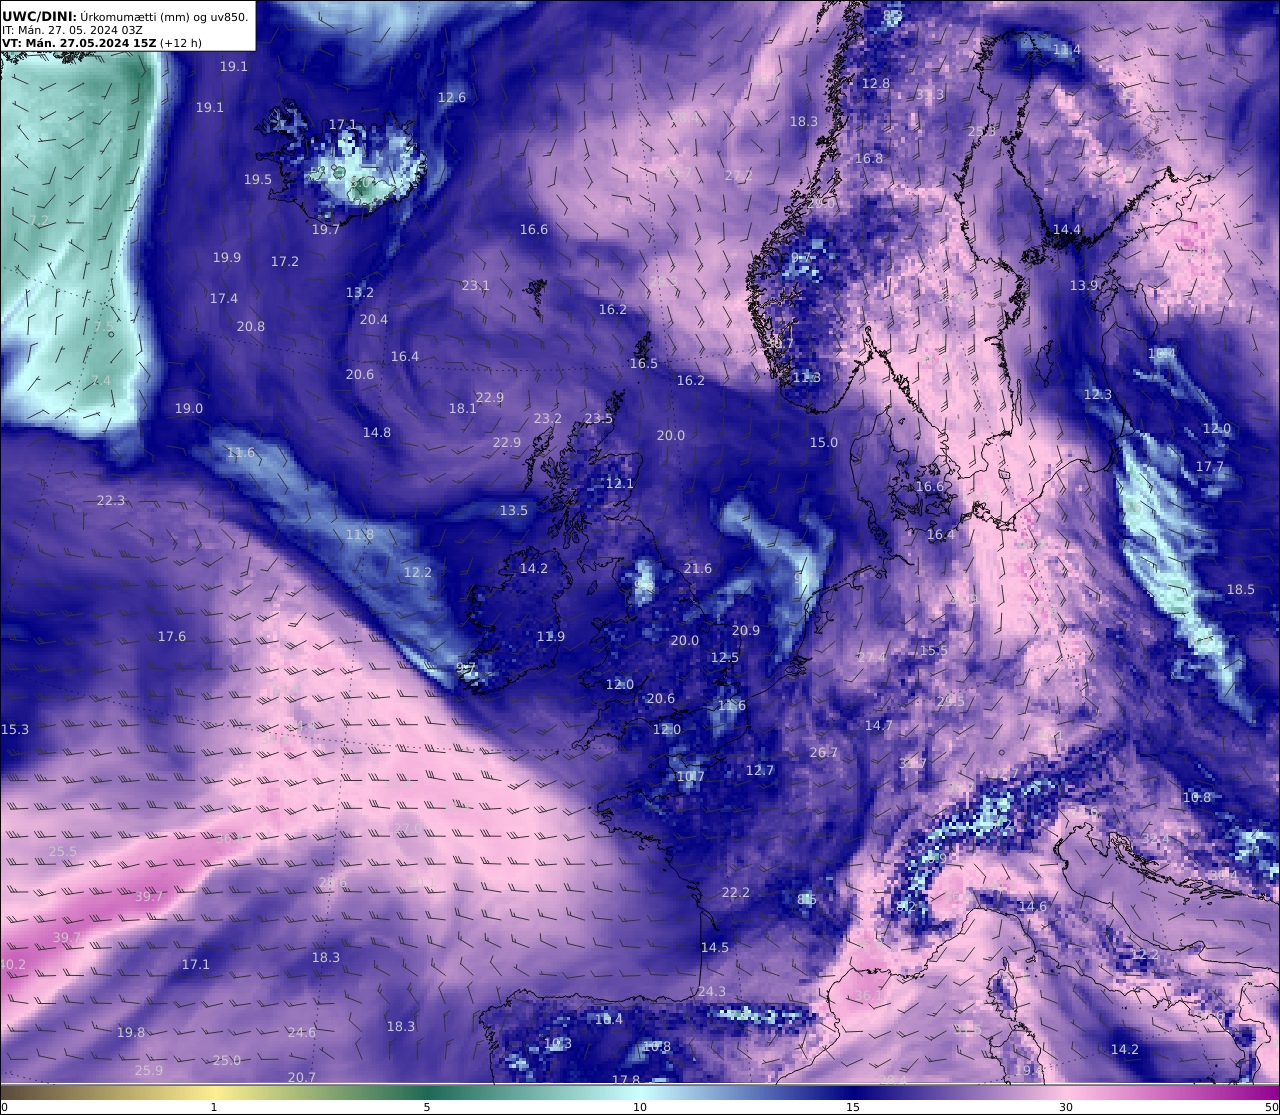1280x1115 pixels.
Task: Click the 17.6 value on the map
Action: coord(172,636)
